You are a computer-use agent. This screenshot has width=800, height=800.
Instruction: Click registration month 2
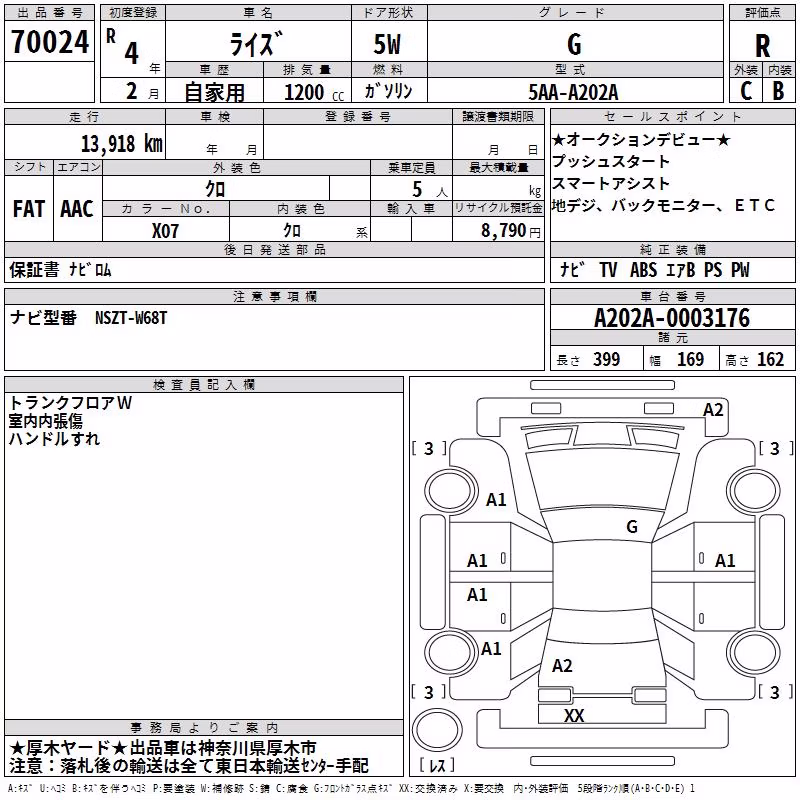(x=132, y=91)
